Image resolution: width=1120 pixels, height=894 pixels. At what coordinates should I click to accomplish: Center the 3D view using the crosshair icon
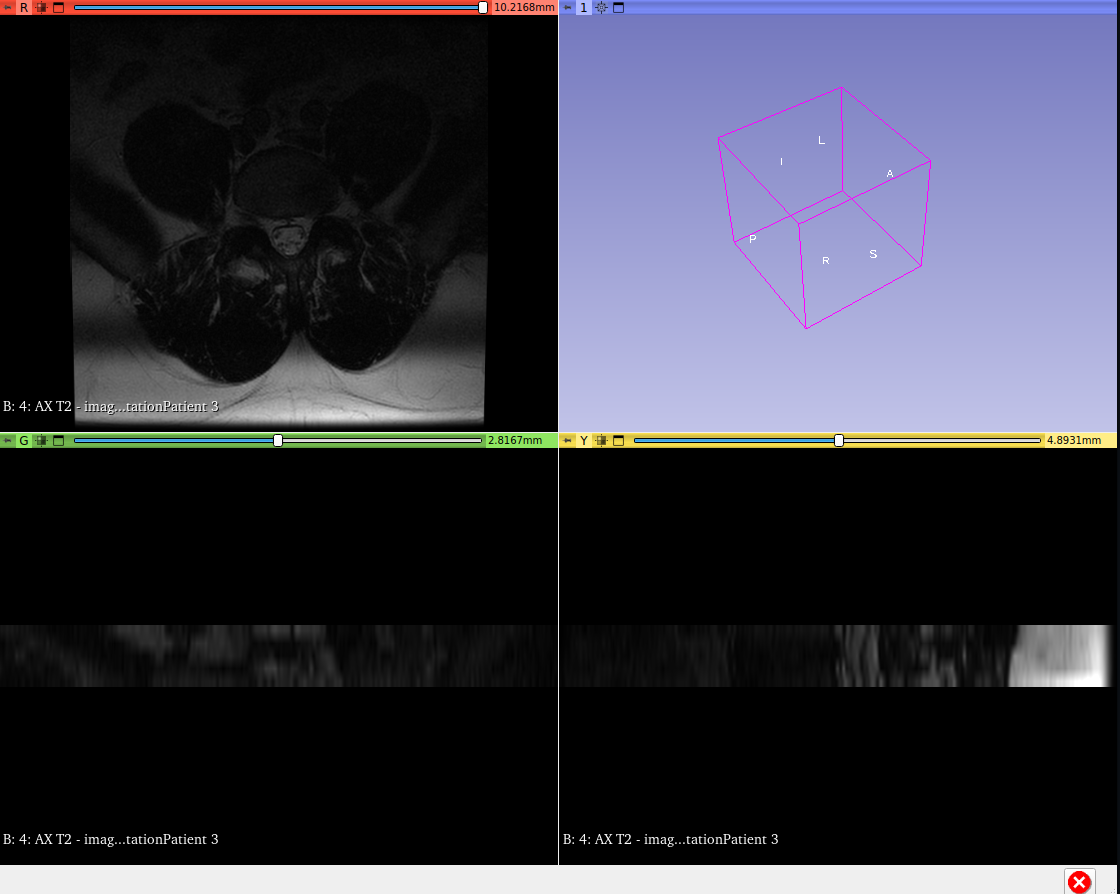(601, 7)
